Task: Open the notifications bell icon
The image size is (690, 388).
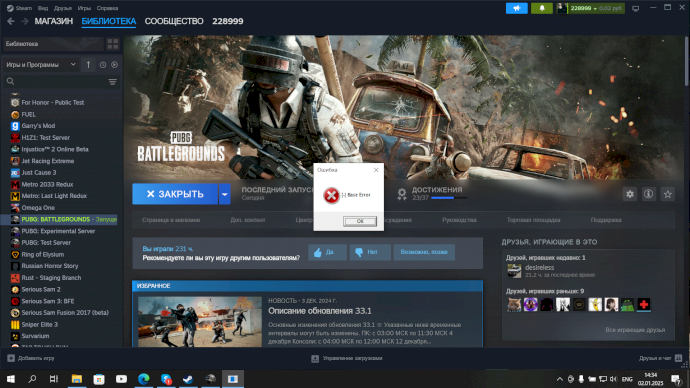Action: (x=542, y=8)
